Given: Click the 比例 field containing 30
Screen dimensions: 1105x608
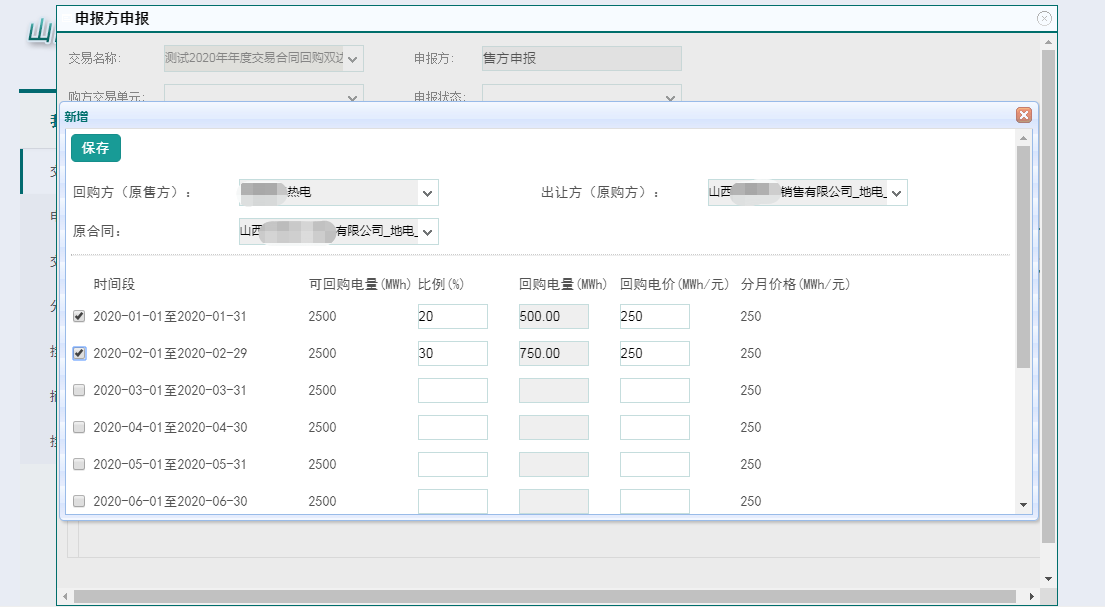Looking at the screenshot, I should 452,353.
